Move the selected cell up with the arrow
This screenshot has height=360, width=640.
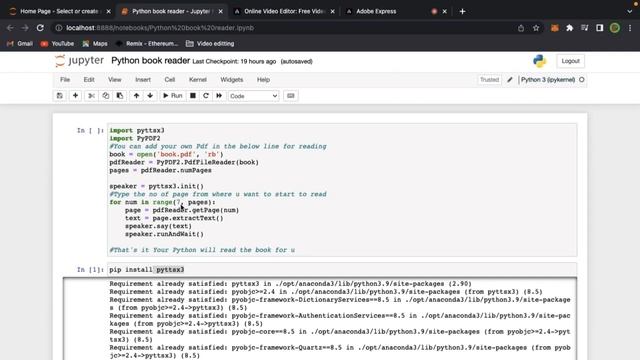(x=136, y=96)
